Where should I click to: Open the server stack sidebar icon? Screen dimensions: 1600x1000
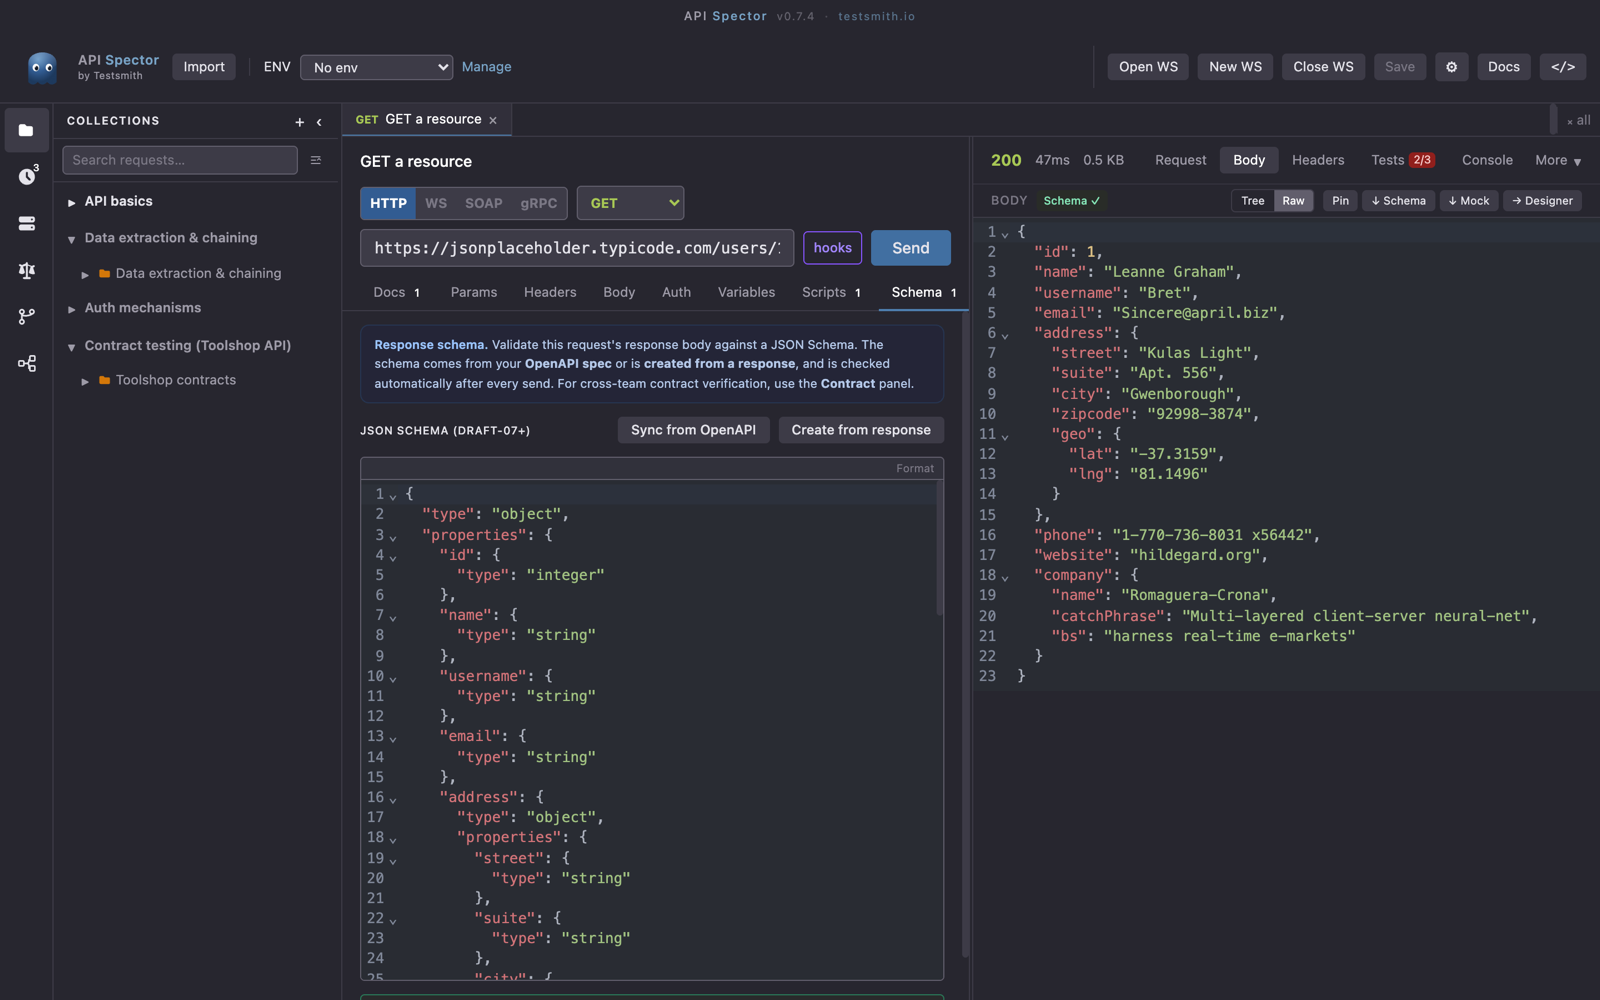(26, 224)
